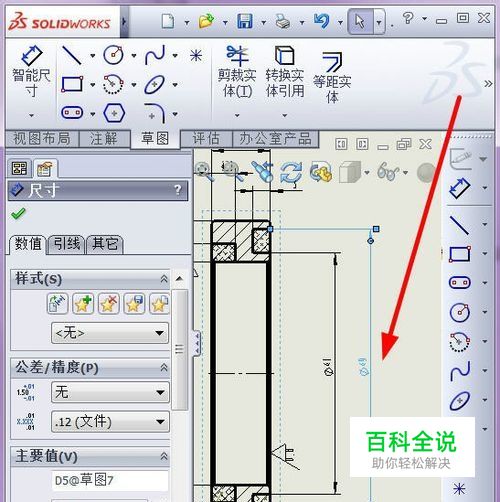The image size is (500, 502).
Task: Select the Ellipse tool in ribbon
Action: click(x=155, y=84)
